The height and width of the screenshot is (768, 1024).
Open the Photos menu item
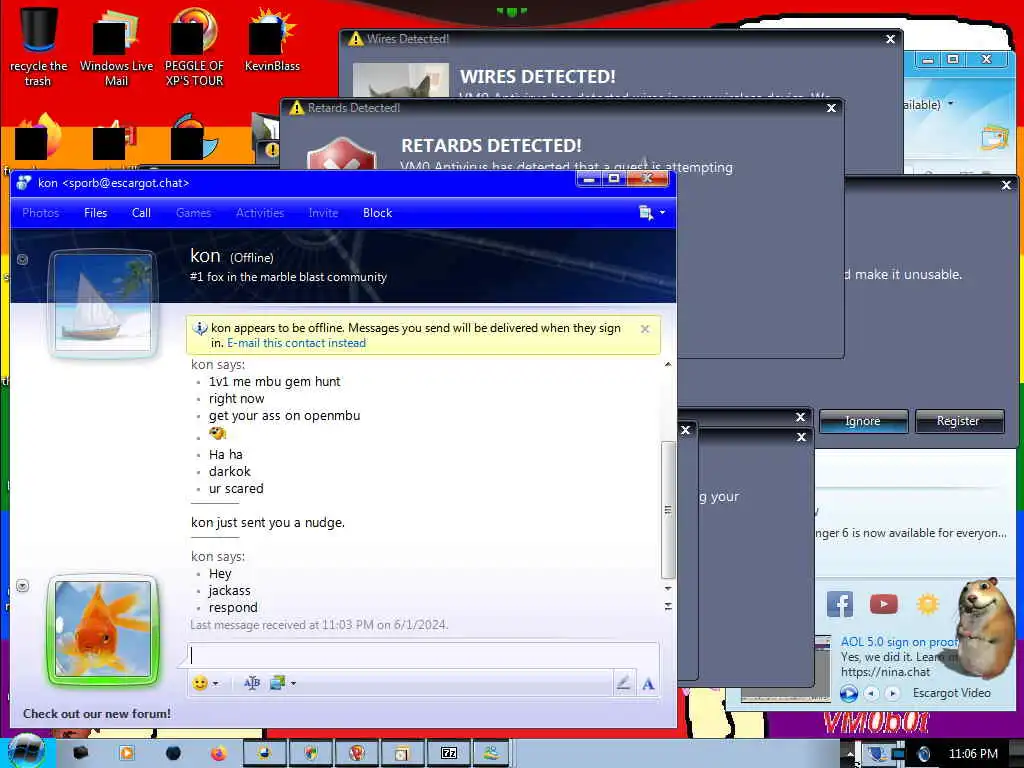tap(40, 213)
